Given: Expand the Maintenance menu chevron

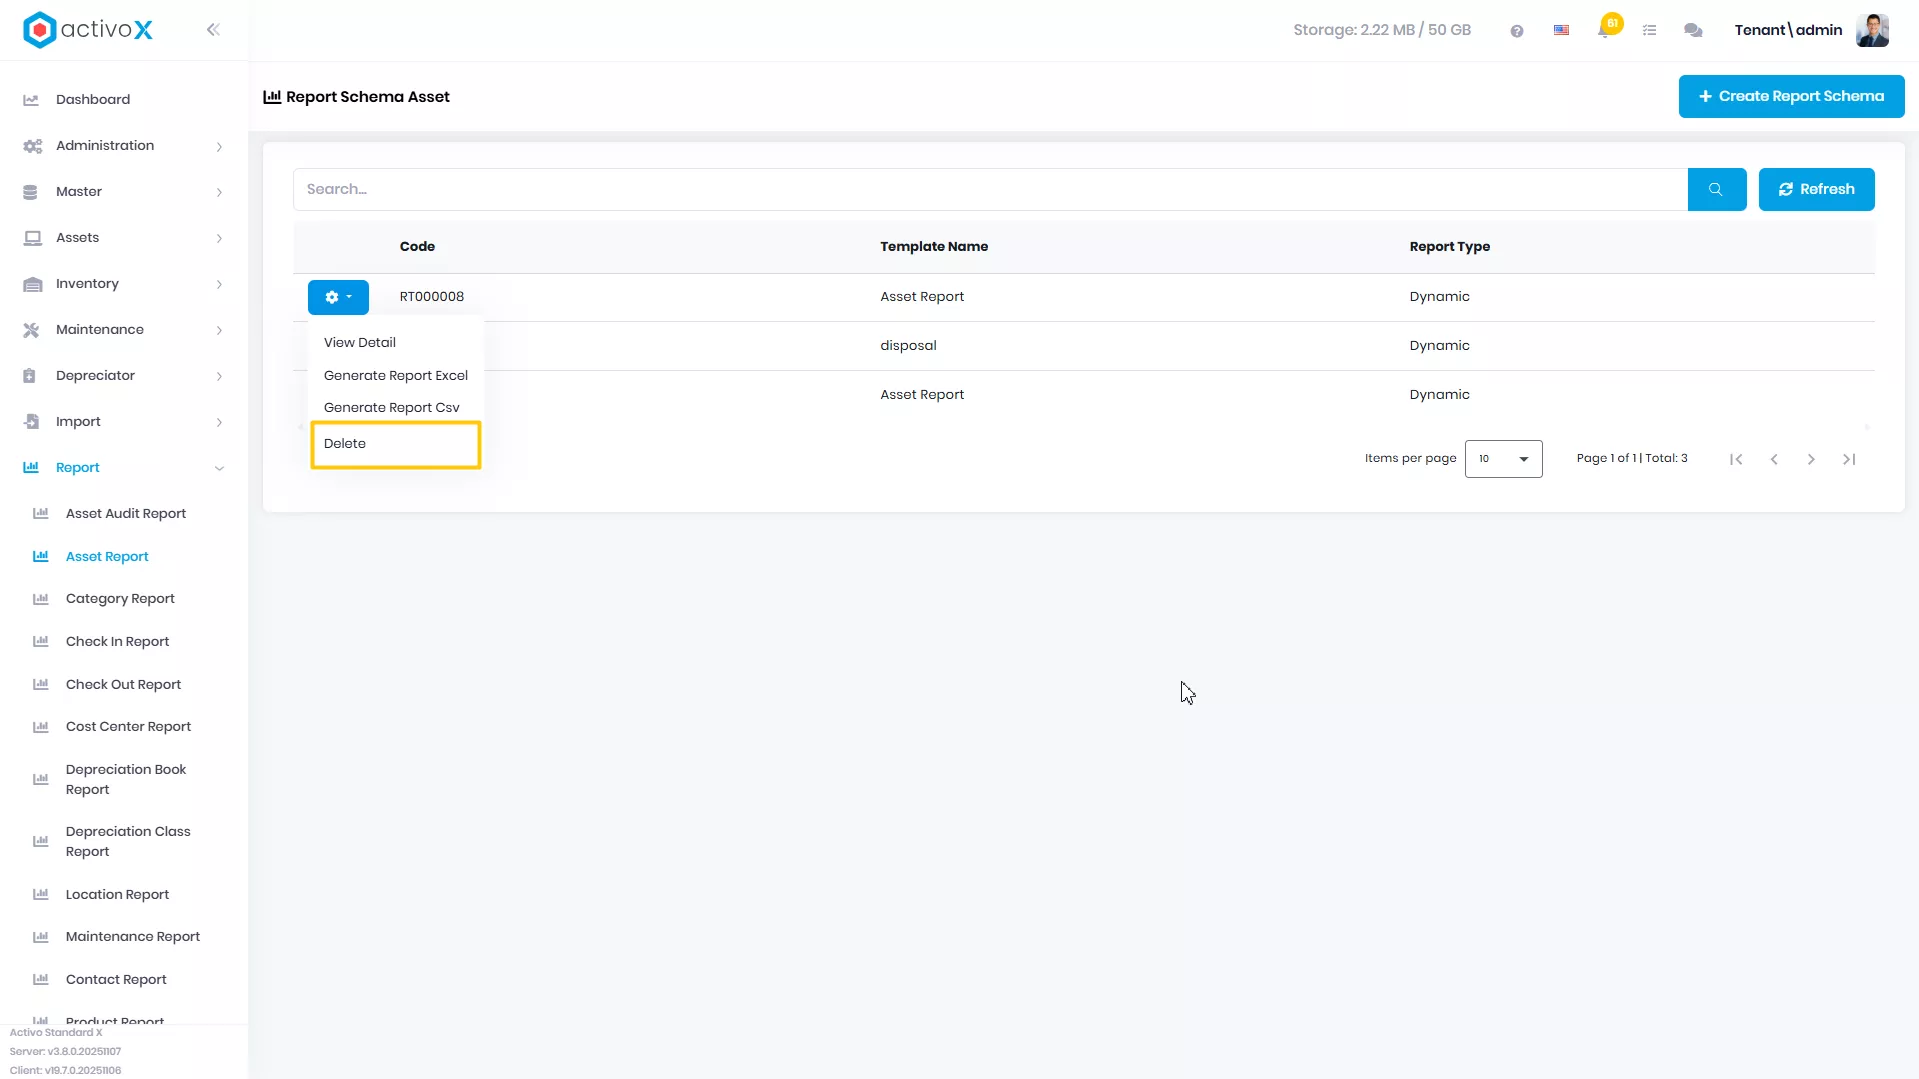Looking at the screenshot, I should (x=219, y=331).
